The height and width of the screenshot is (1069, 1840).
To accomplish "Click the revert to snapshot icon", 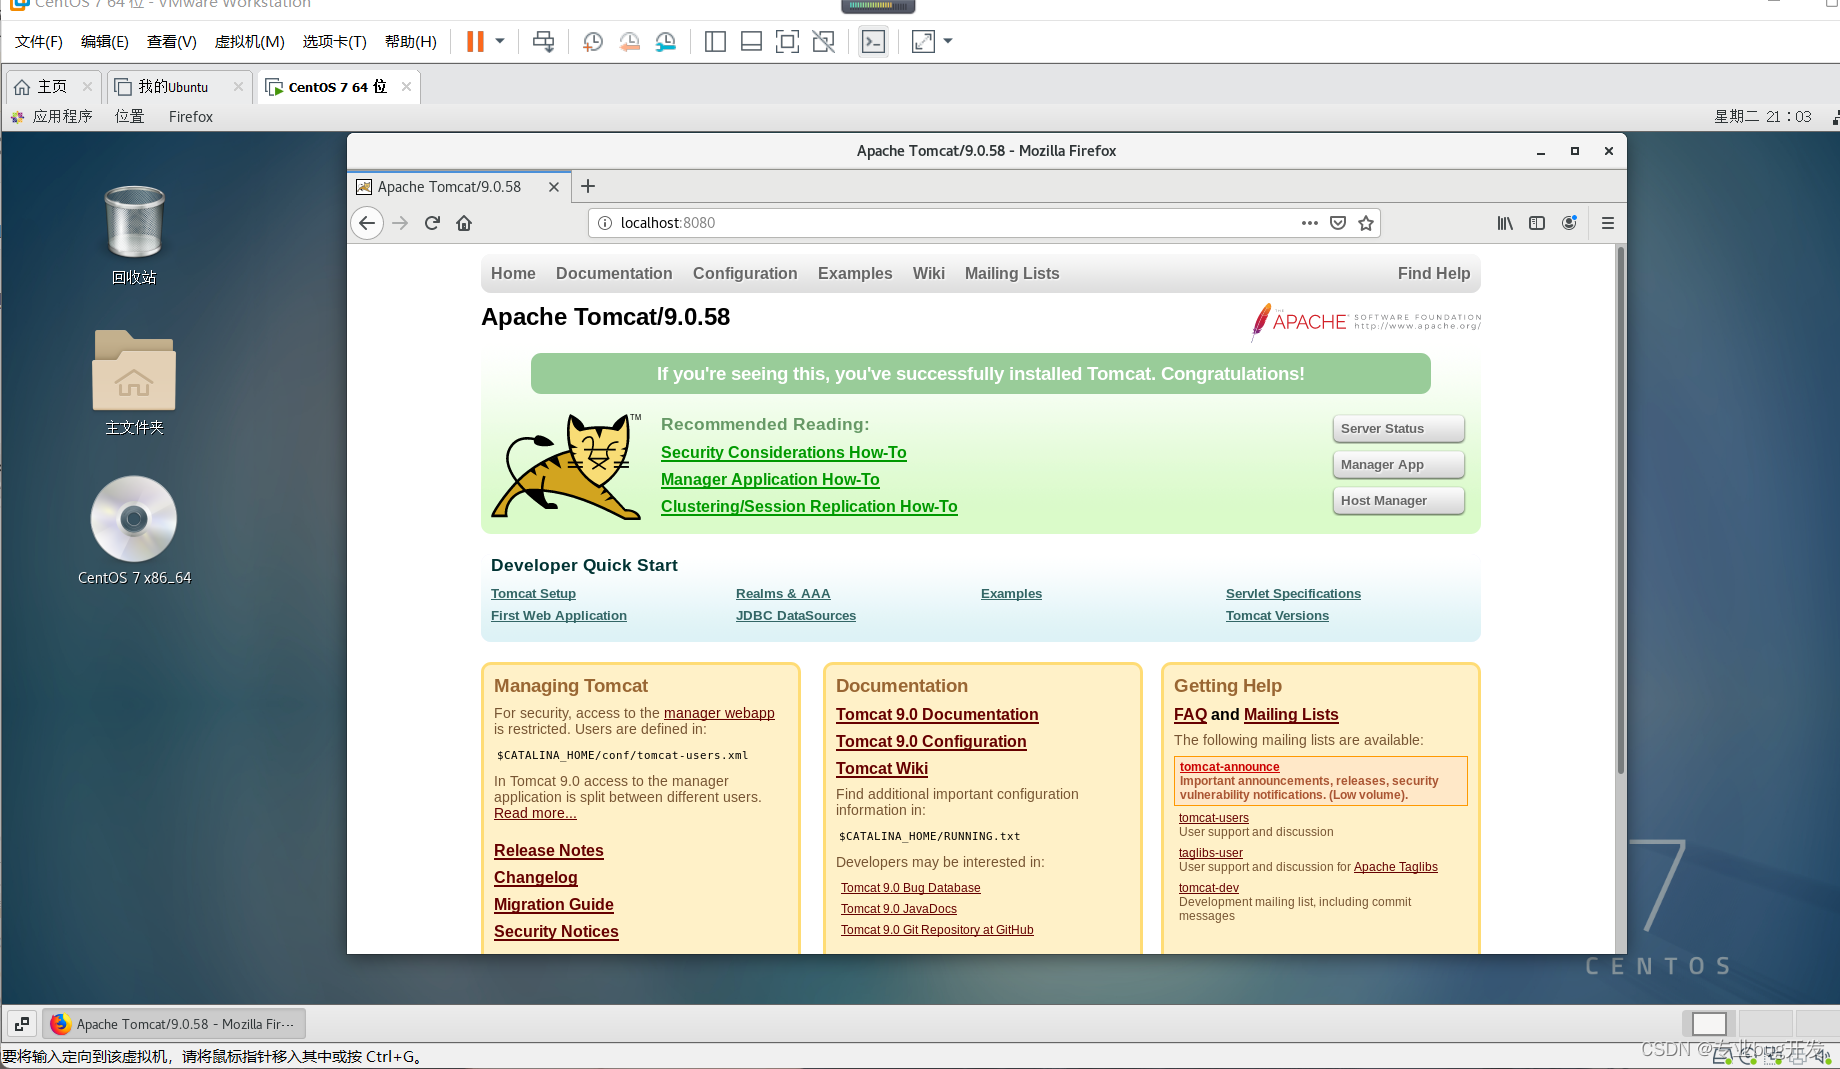I will click(629, 42).
